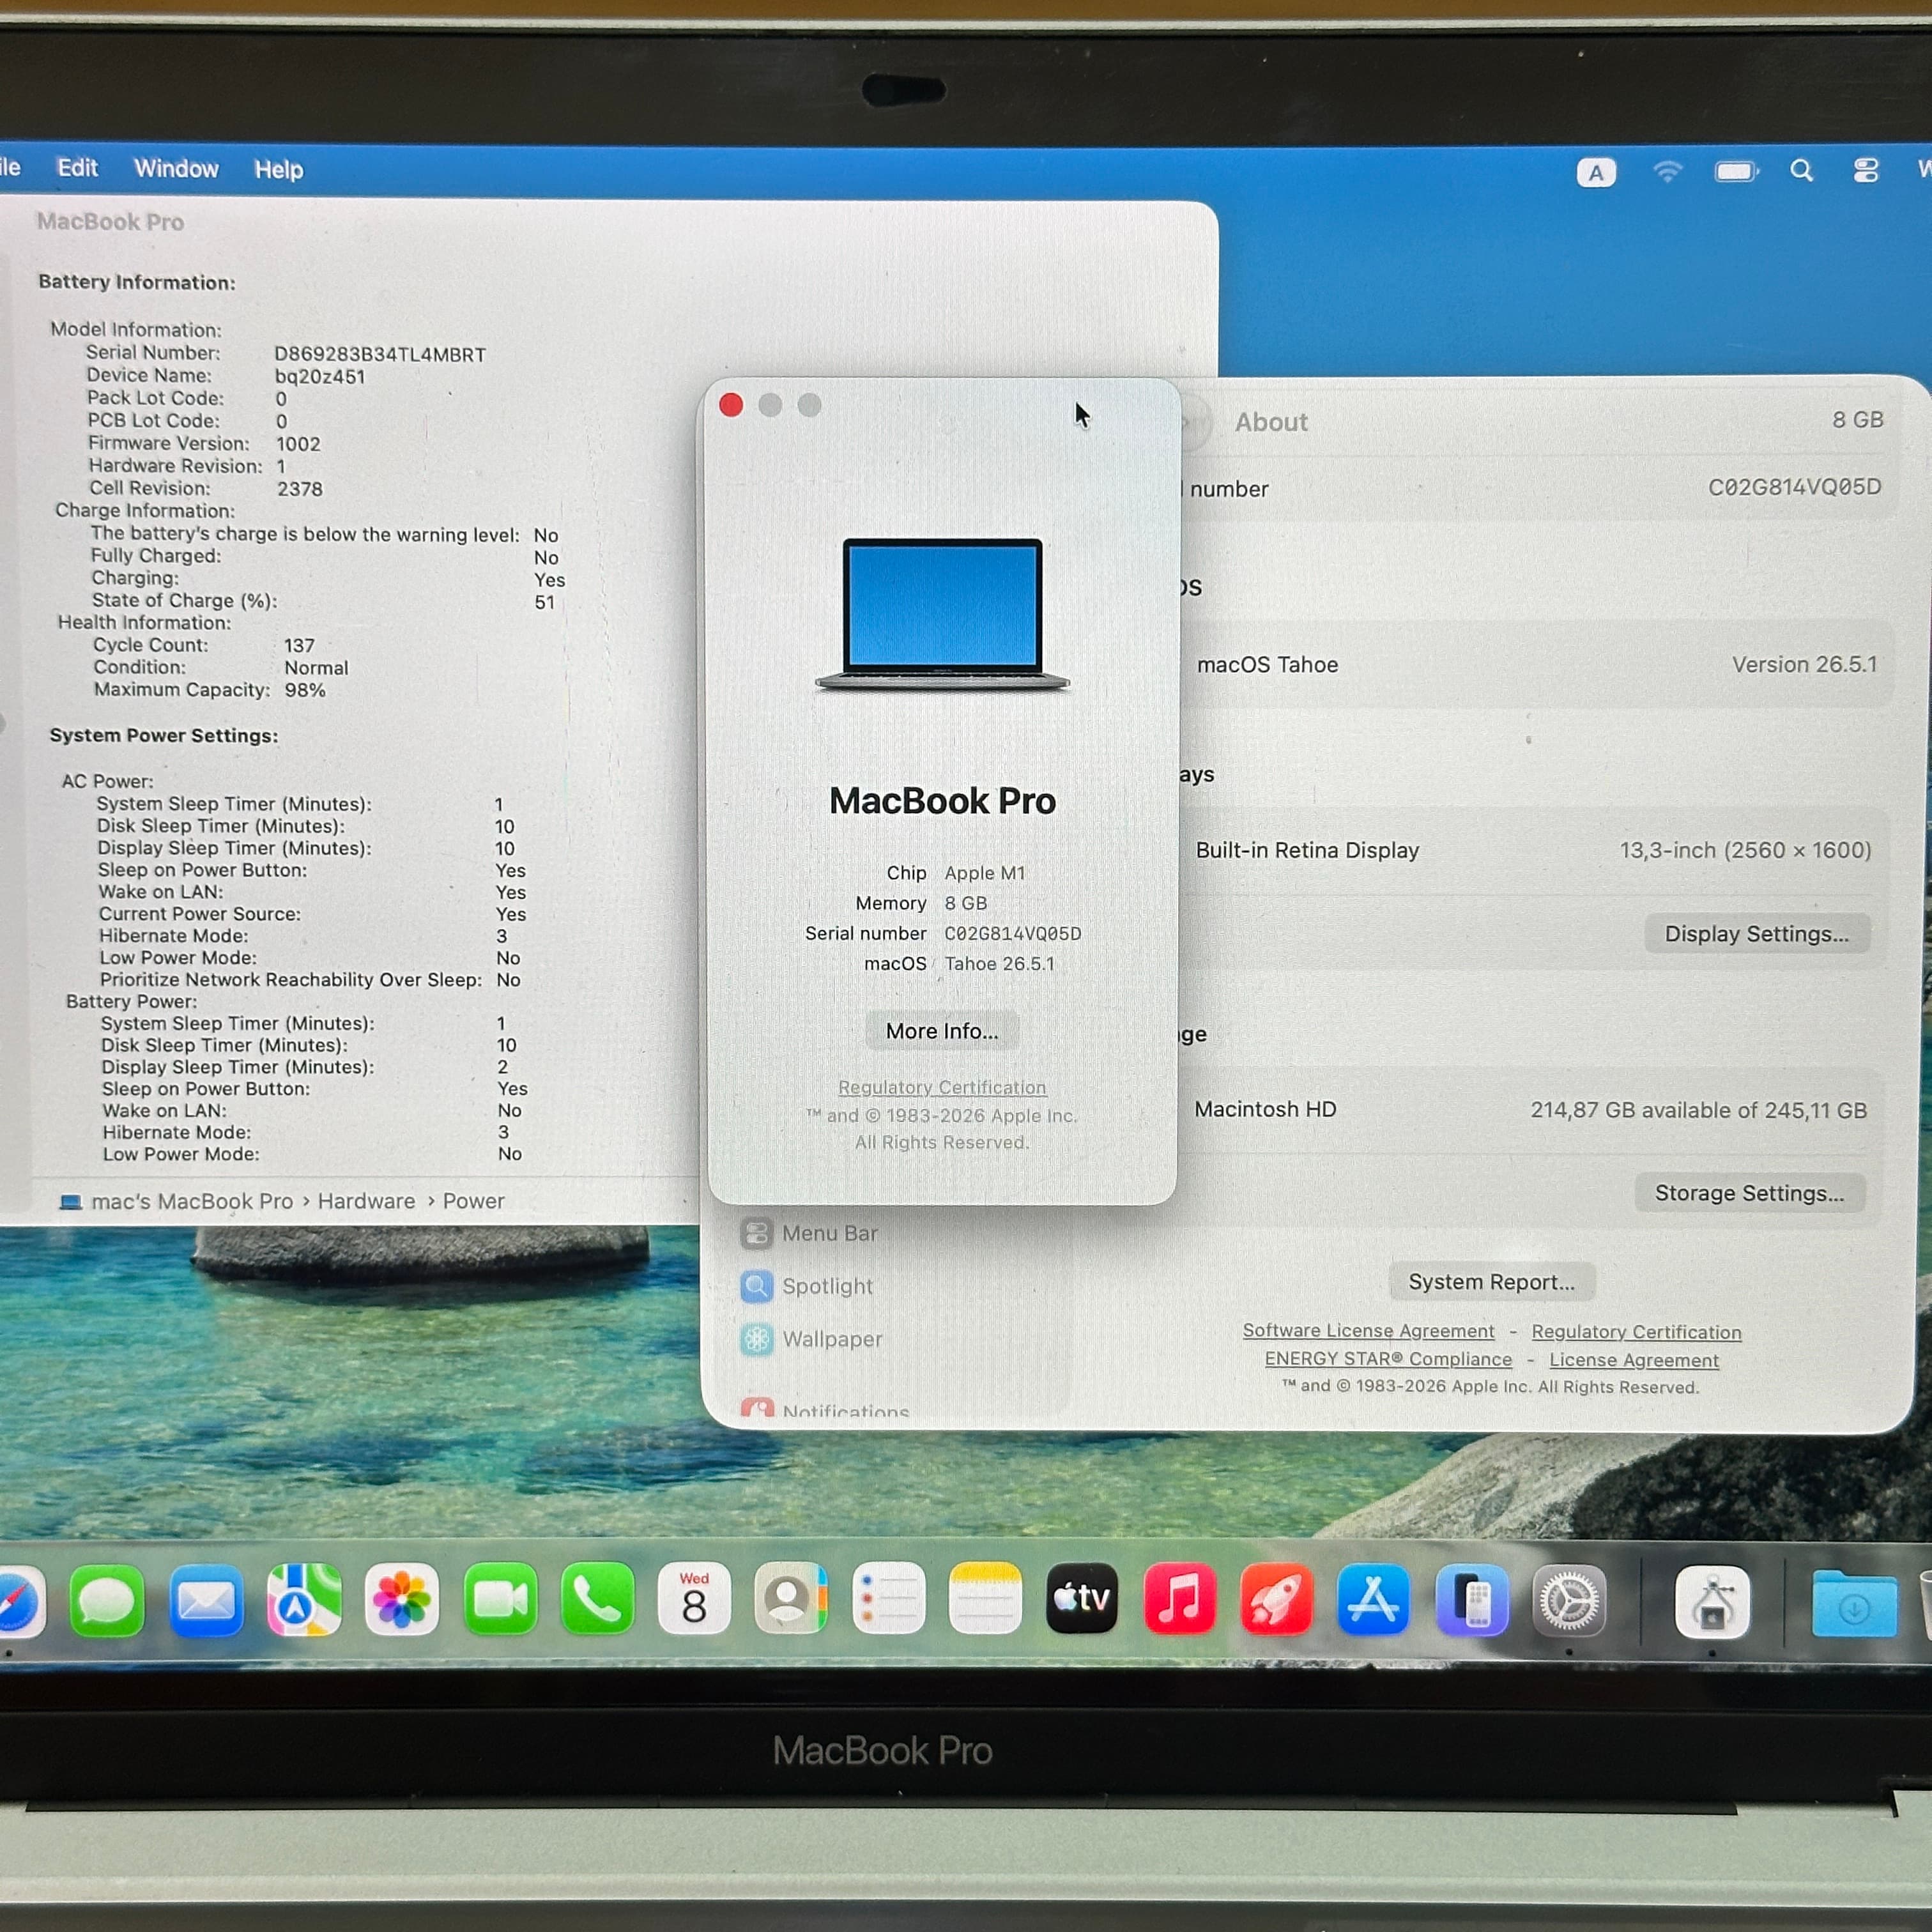Open Messages from the Dock
Image resolution: width=1932 pixels, height=1932 pixels.
(x=107, y=1601)
